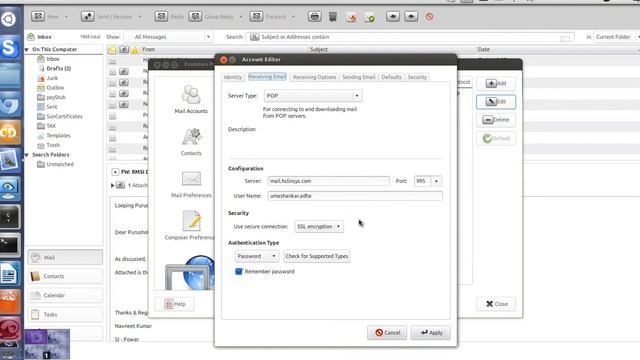The image size is (640, 360).
Task: Switch to the Receiving Options tab
Action: (314, 77)
